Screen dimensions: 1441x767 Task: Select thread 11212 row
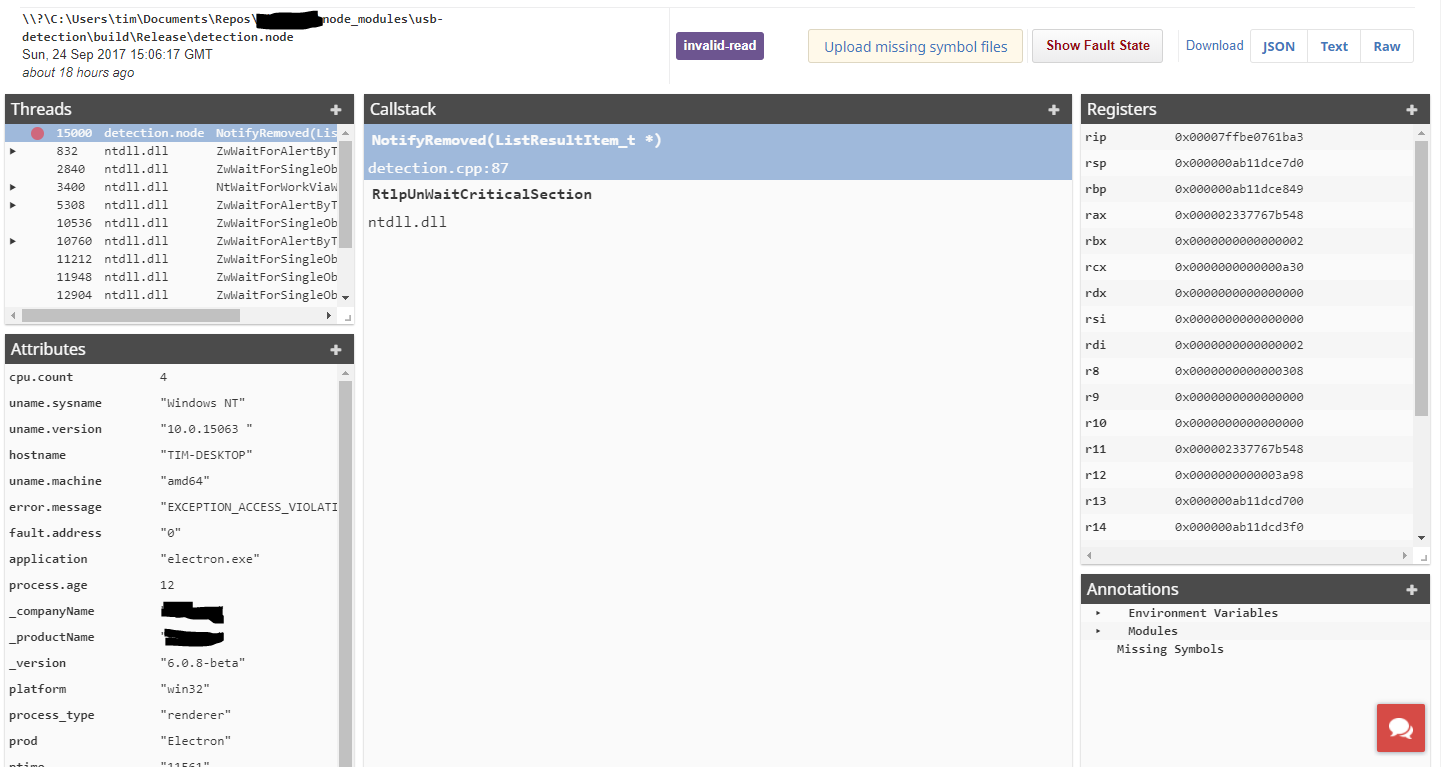173,259
